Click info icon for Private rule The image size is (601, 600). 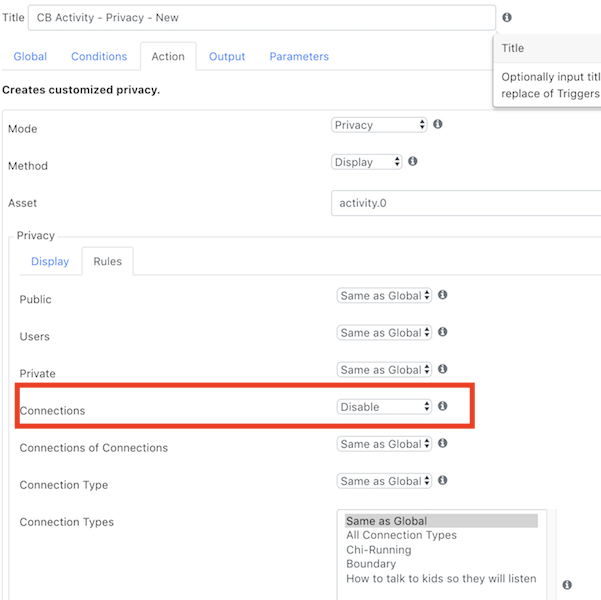pyautogui.click(x=442, y=369)
